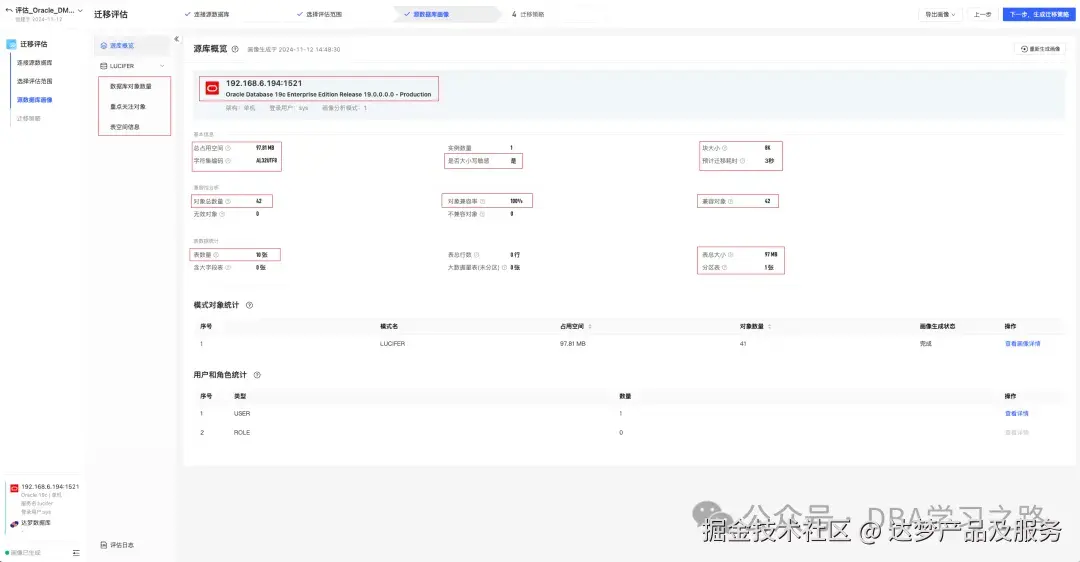1080x562 pixels.
Task: Open 重点关注对象 under LUCIFER
Action: point(128,107)
